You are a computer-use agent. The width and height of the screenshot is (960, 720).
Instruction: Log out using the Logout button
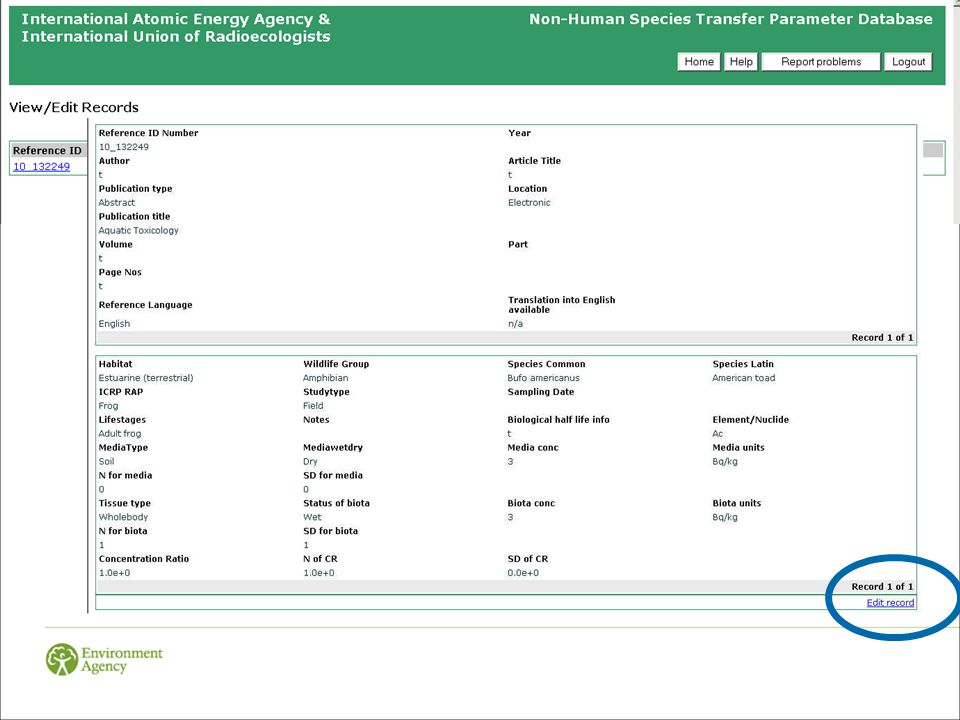point(908,62)
